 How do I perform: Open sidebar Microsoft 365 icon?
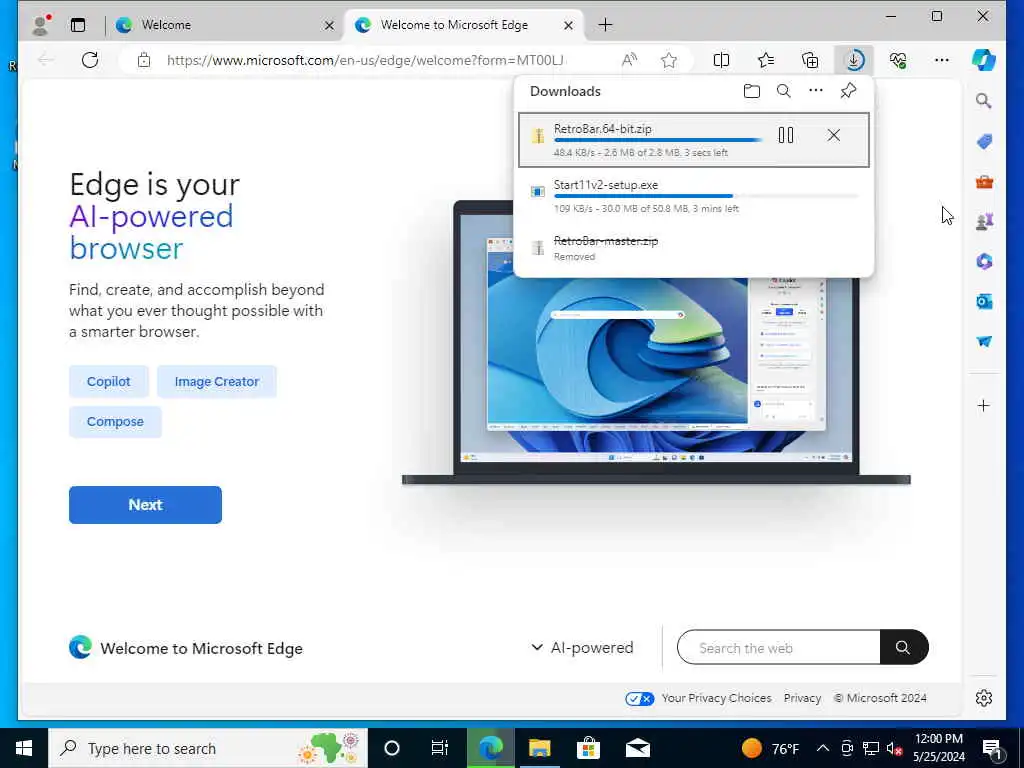pos(984,261)
